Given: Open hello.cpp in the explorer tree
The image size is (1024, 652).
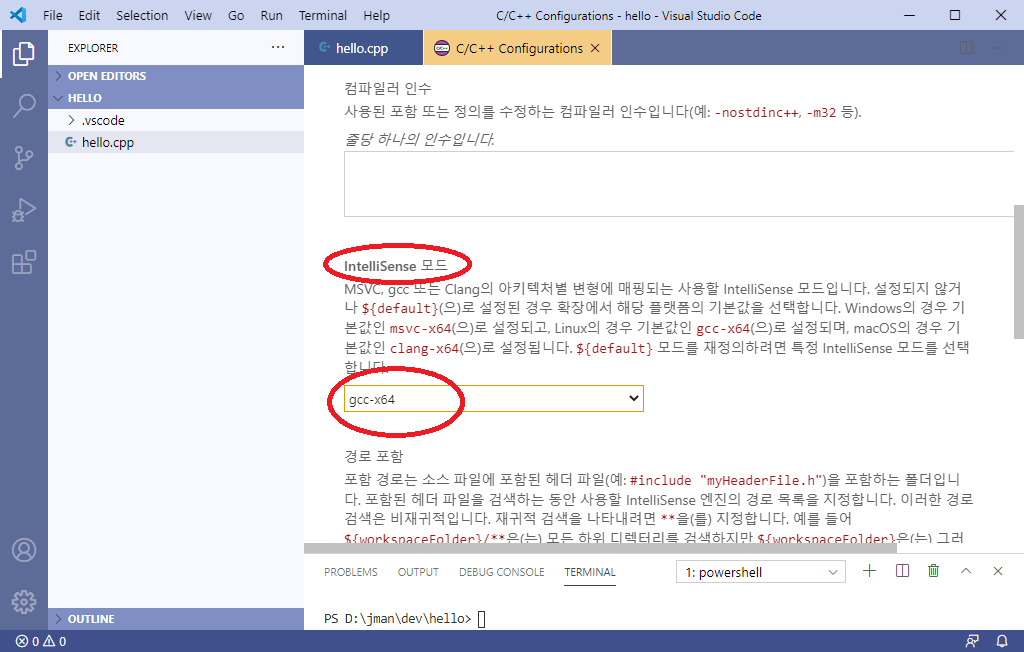Looking at the screenshot, I should 176,142.
